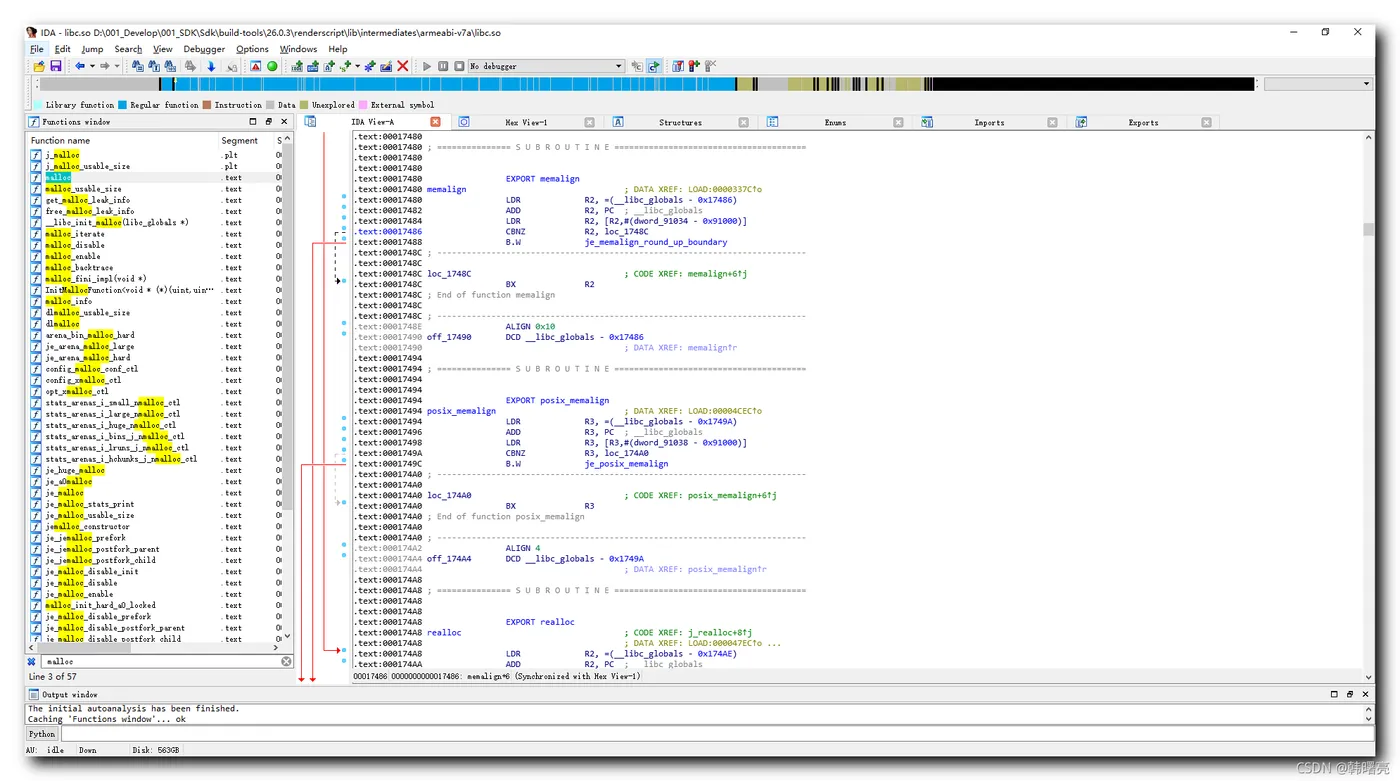The width and height of the screenshot is (1400, 781).
Task: Click the Stop process icon
Action: coord(459,66)
